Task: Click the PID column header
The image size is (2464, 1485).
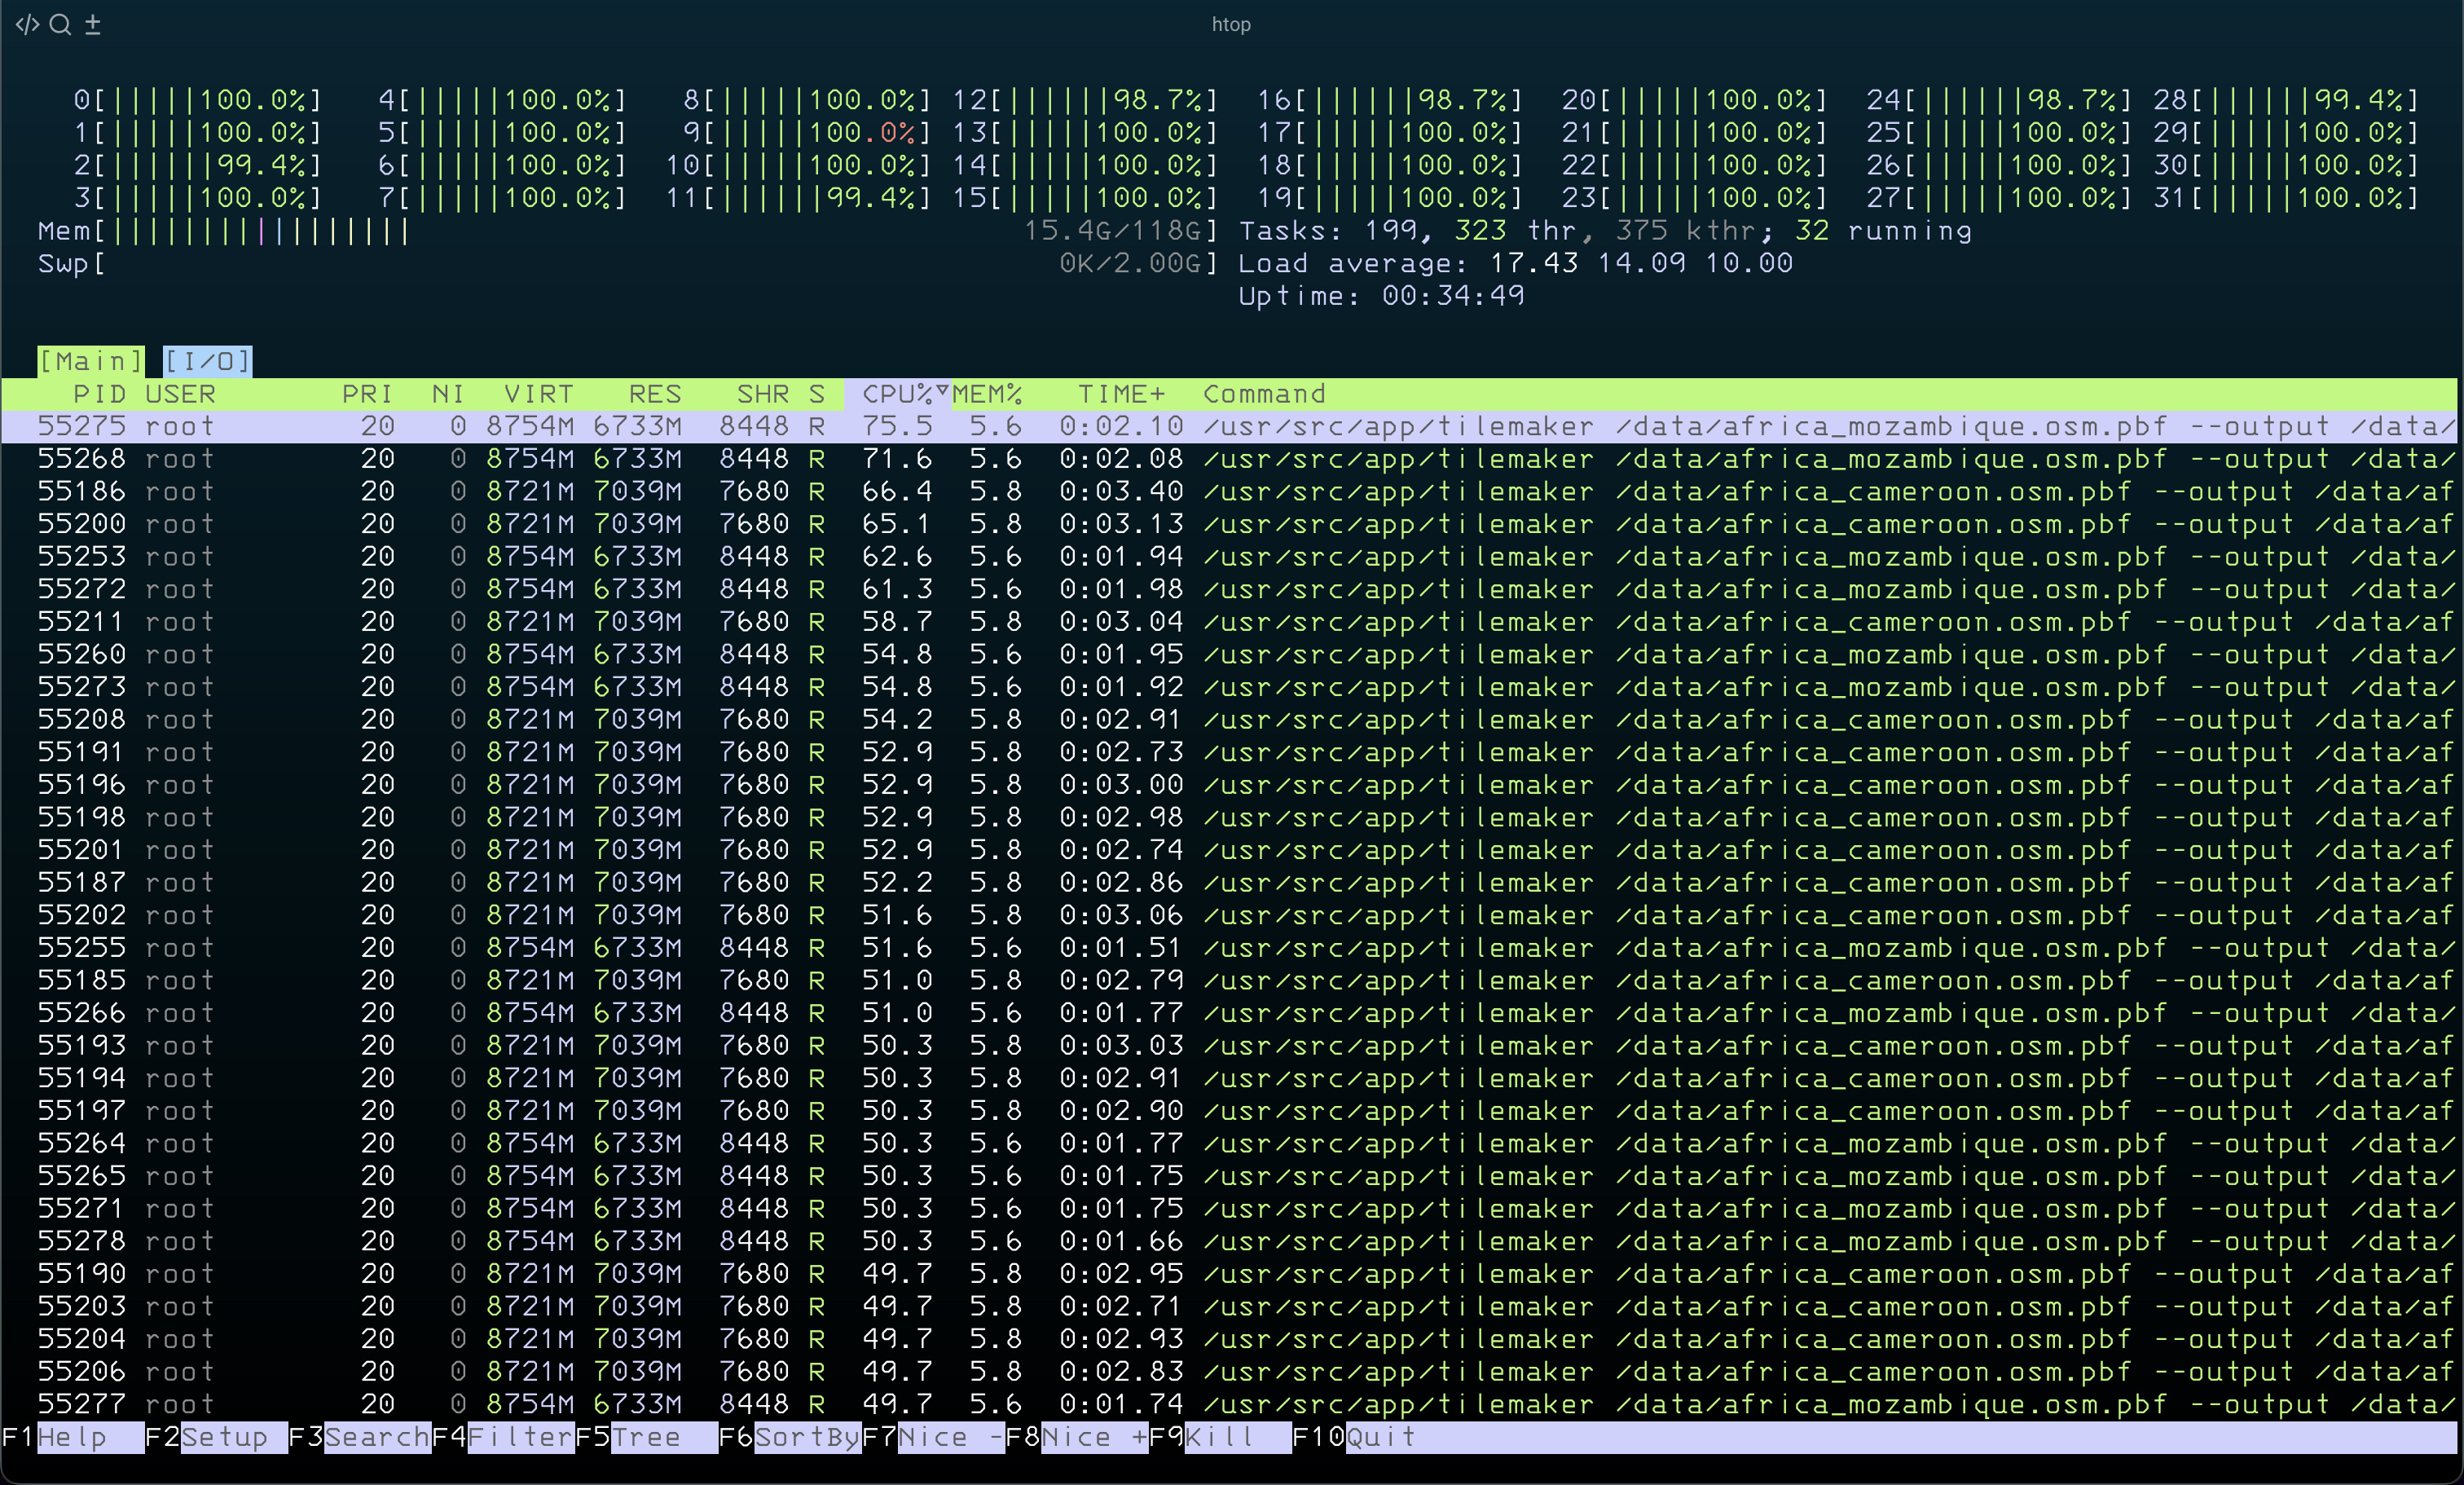Action: pos(99,394)
